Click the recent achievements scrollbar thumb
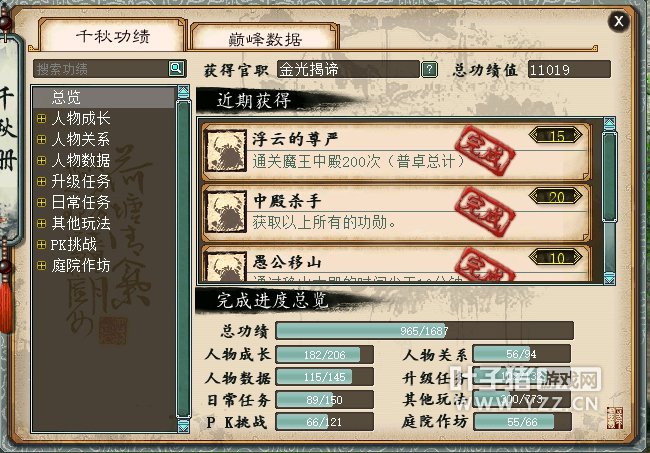This screenshot has width=650, height=453. coord(609,177)
